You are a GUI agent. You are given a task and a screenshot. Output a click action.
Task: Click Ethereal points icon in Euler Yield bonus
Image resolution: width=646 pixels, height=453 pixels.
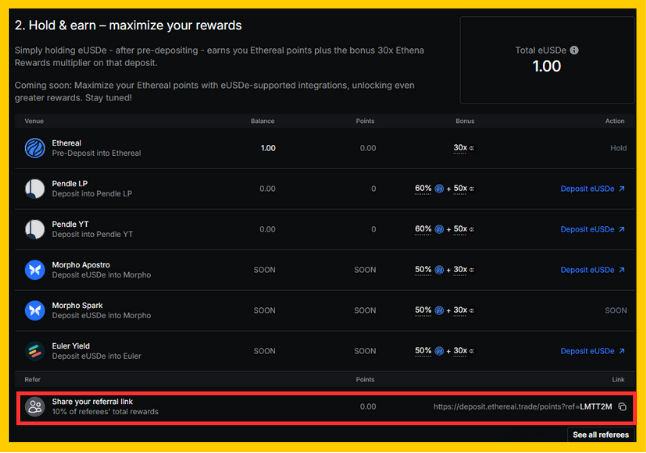click(x=439, y=351)
